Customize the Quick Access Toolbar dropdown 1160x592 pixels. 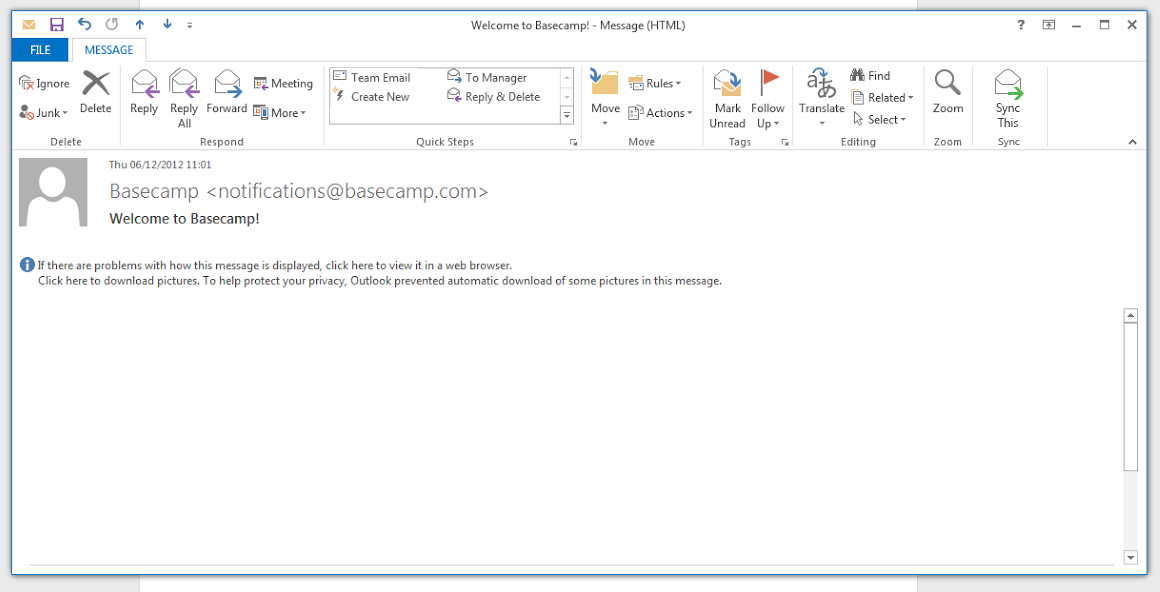point(190,25)
